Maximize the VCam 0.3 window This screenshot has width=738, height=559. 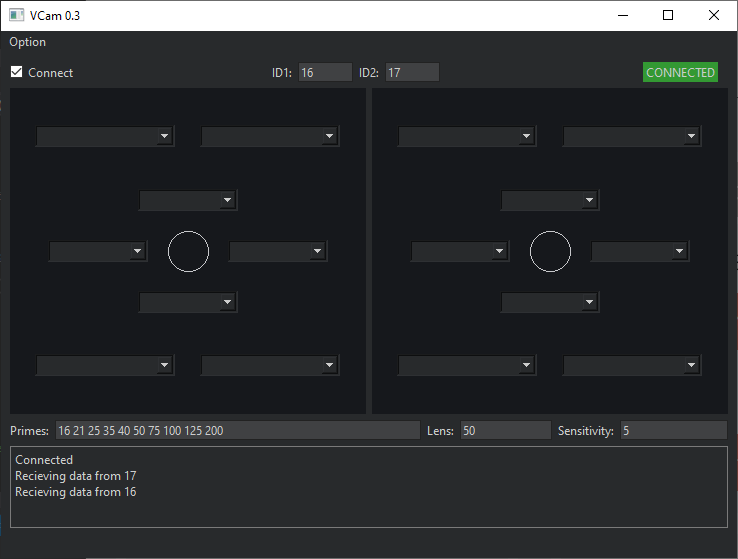click(x=667, y=16)
